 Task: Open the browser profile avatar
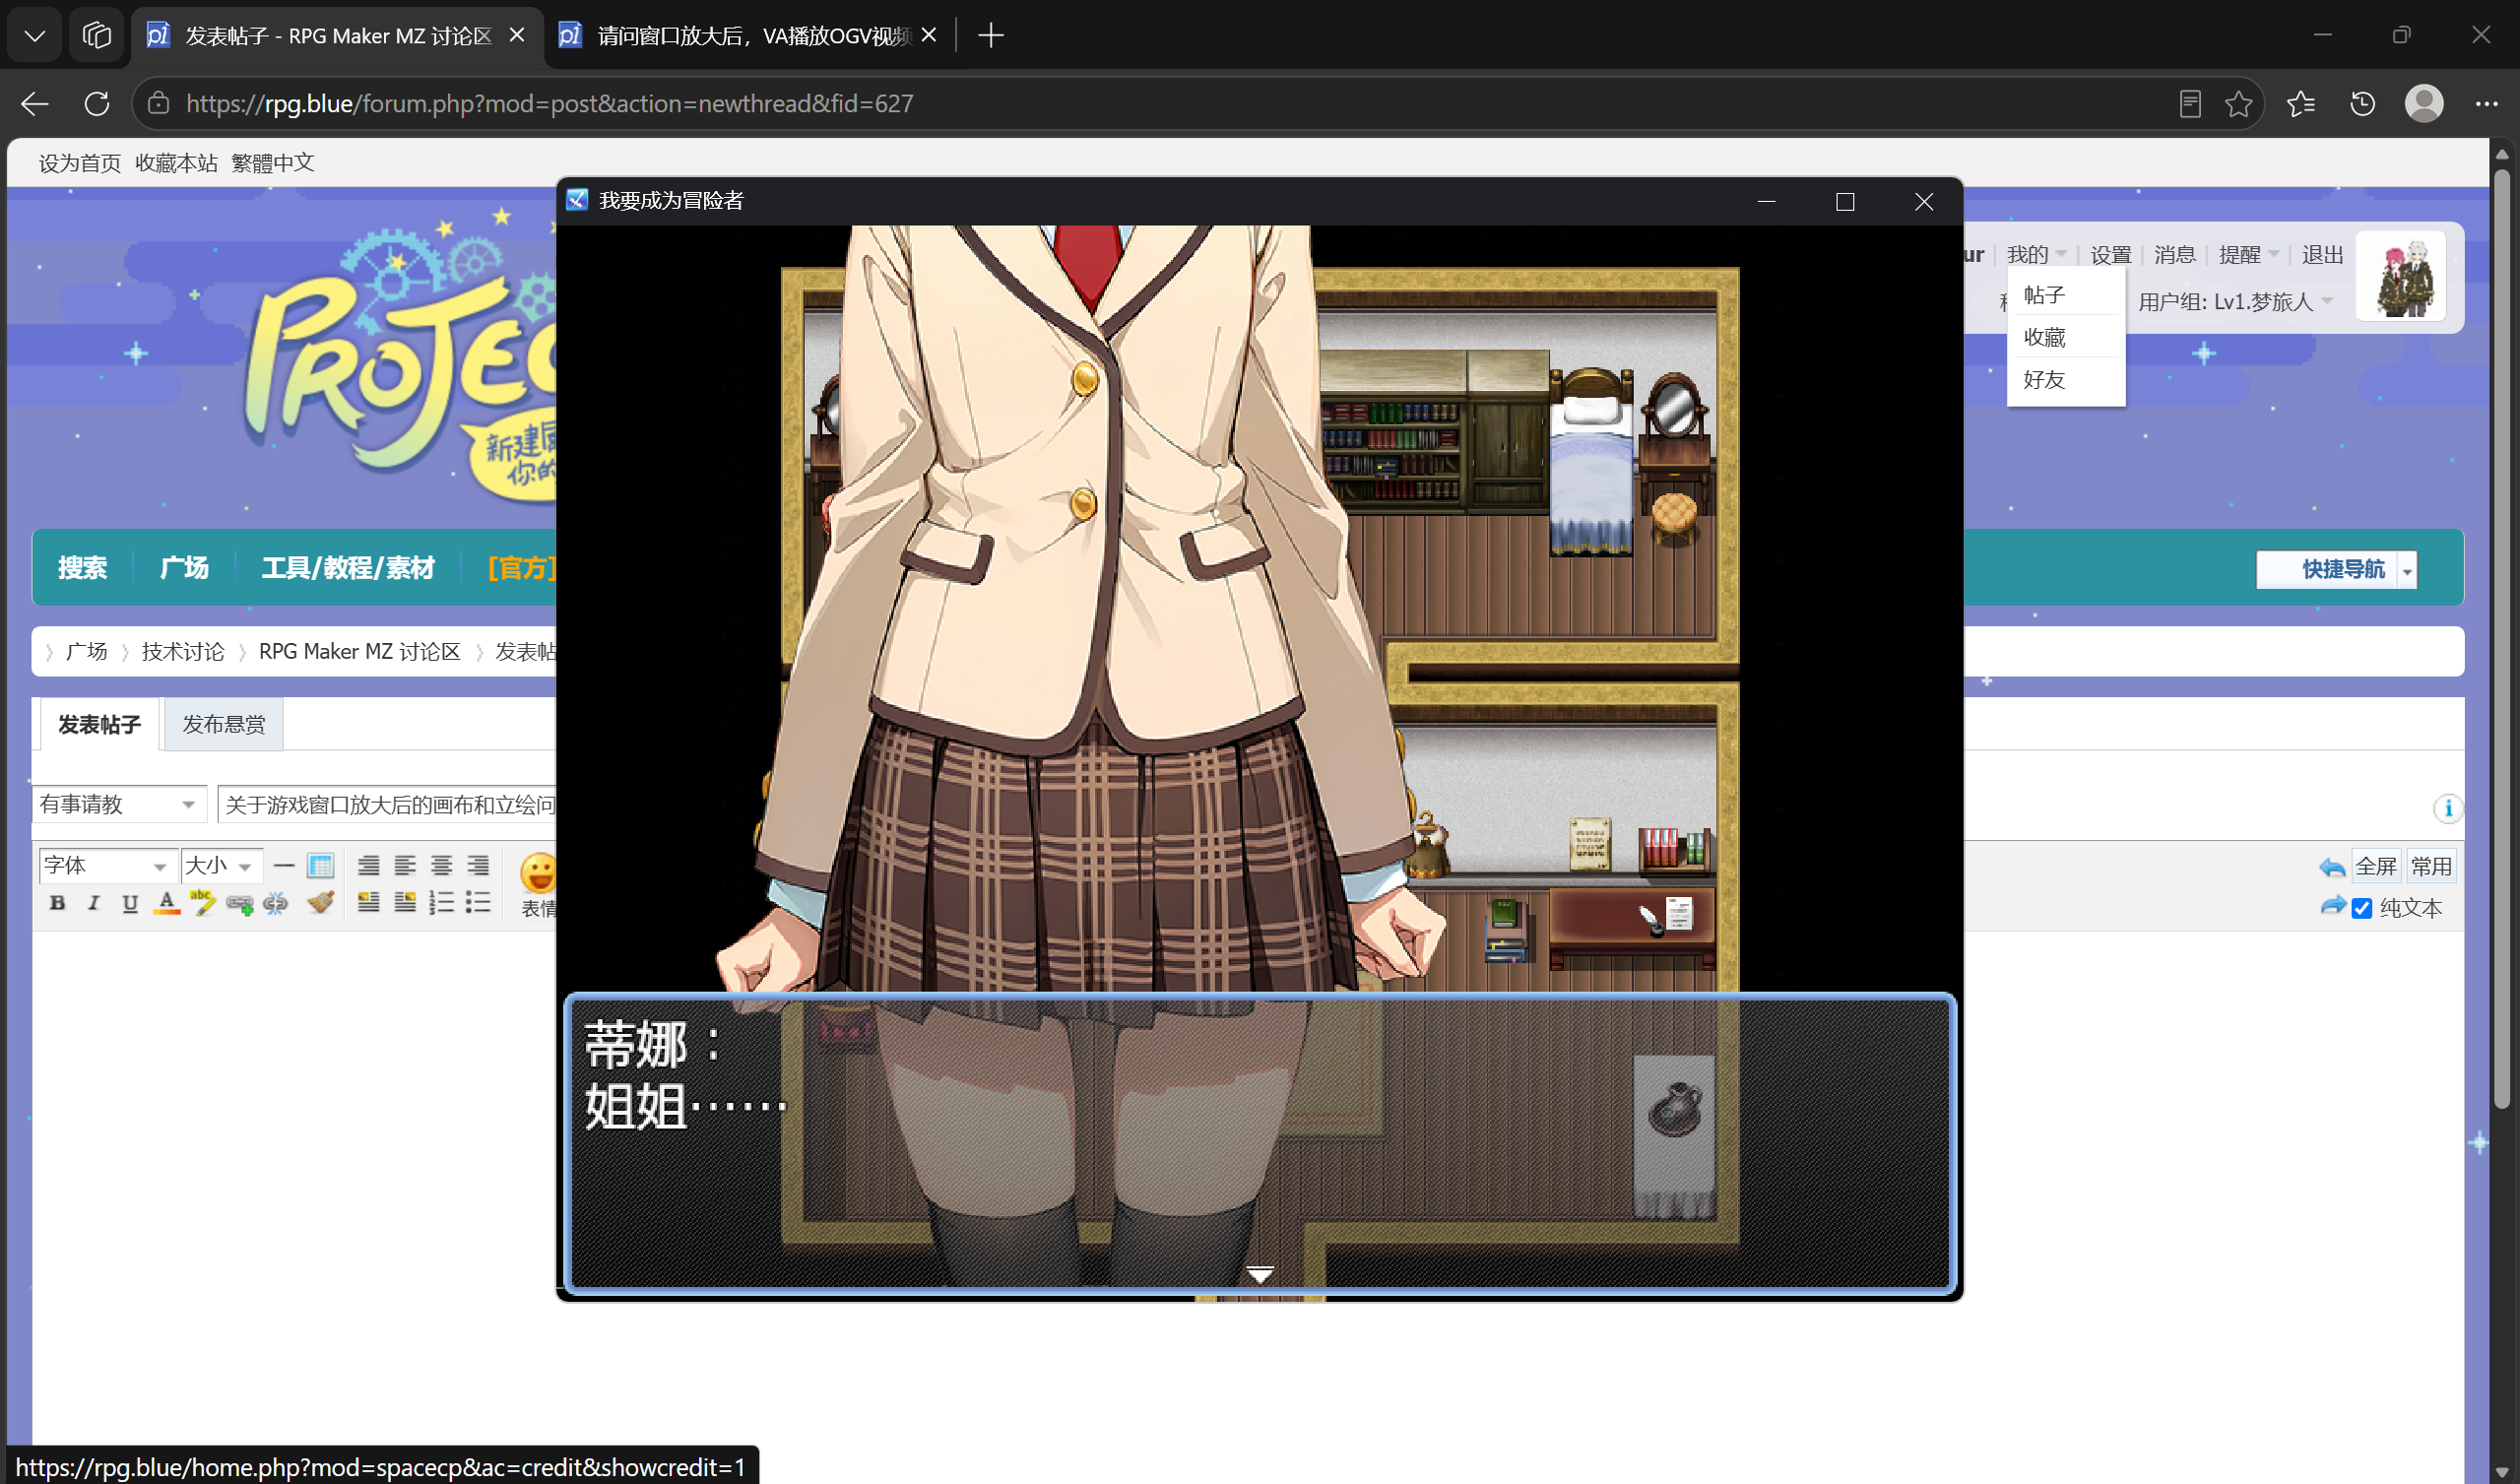tap(2424, 104)
